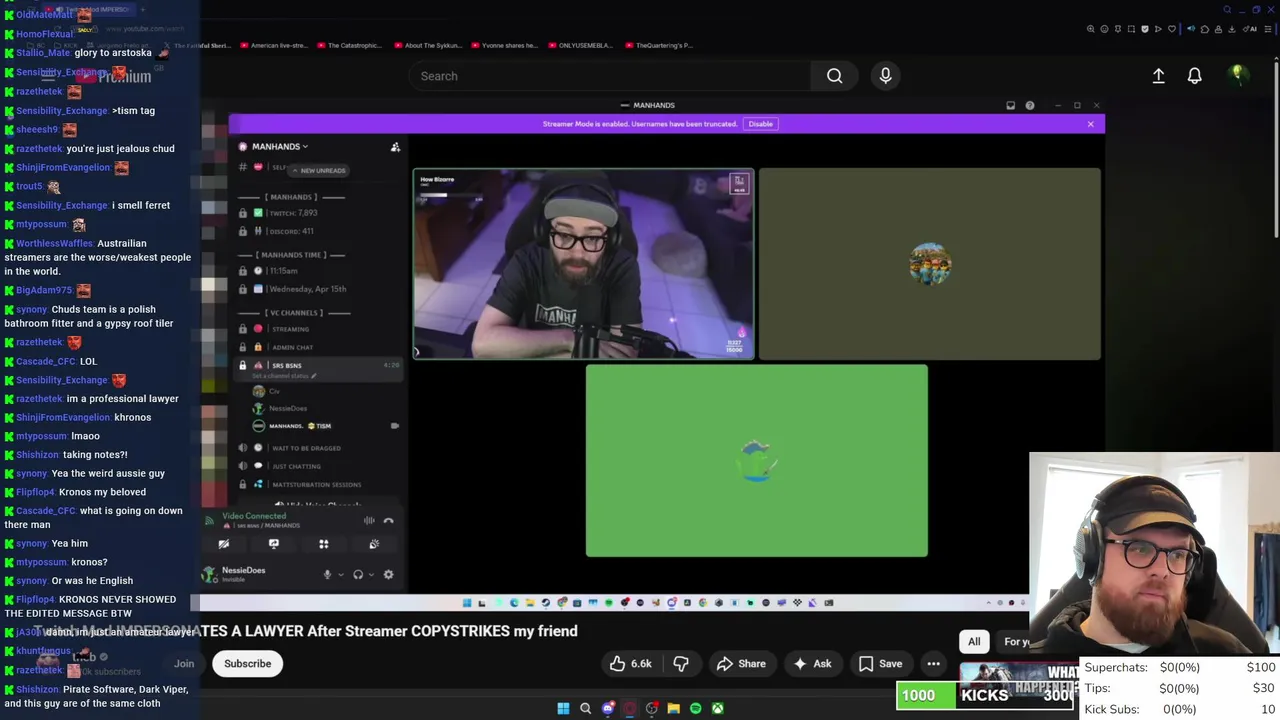The width and height of the screenshot is (1280, 720).
Task: Save the video to a playlist
Action: pyautogui.click(x=881, y=664)
